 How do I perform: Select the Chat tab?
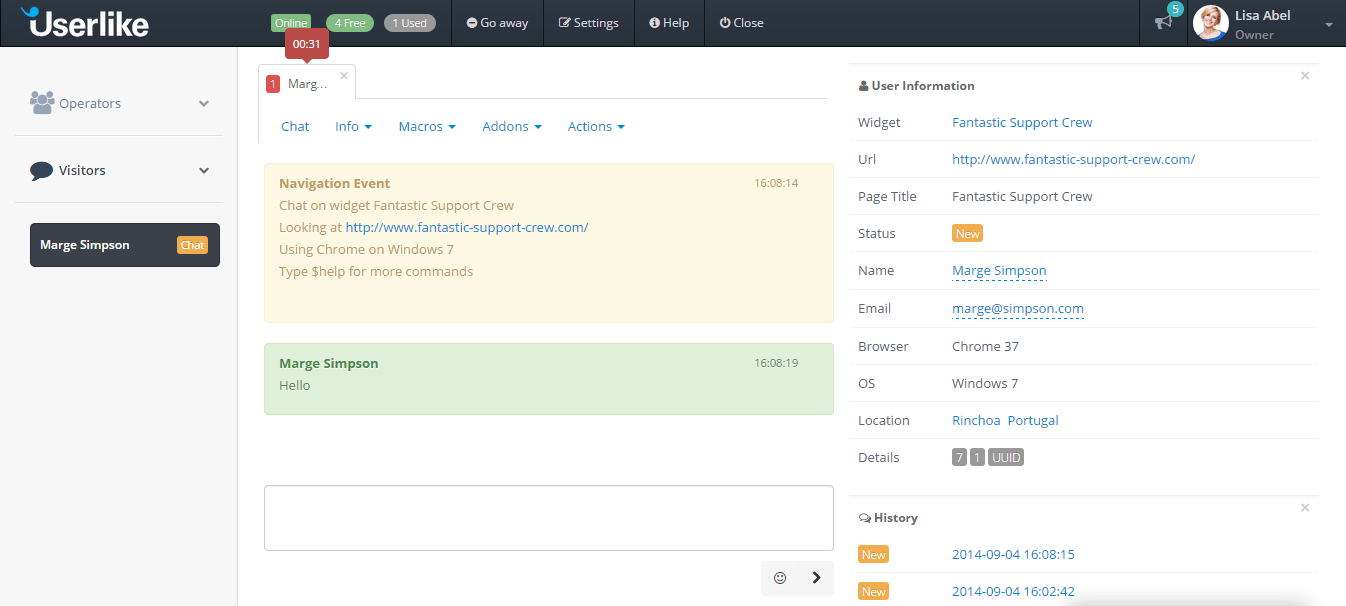(x=295, y=126)
